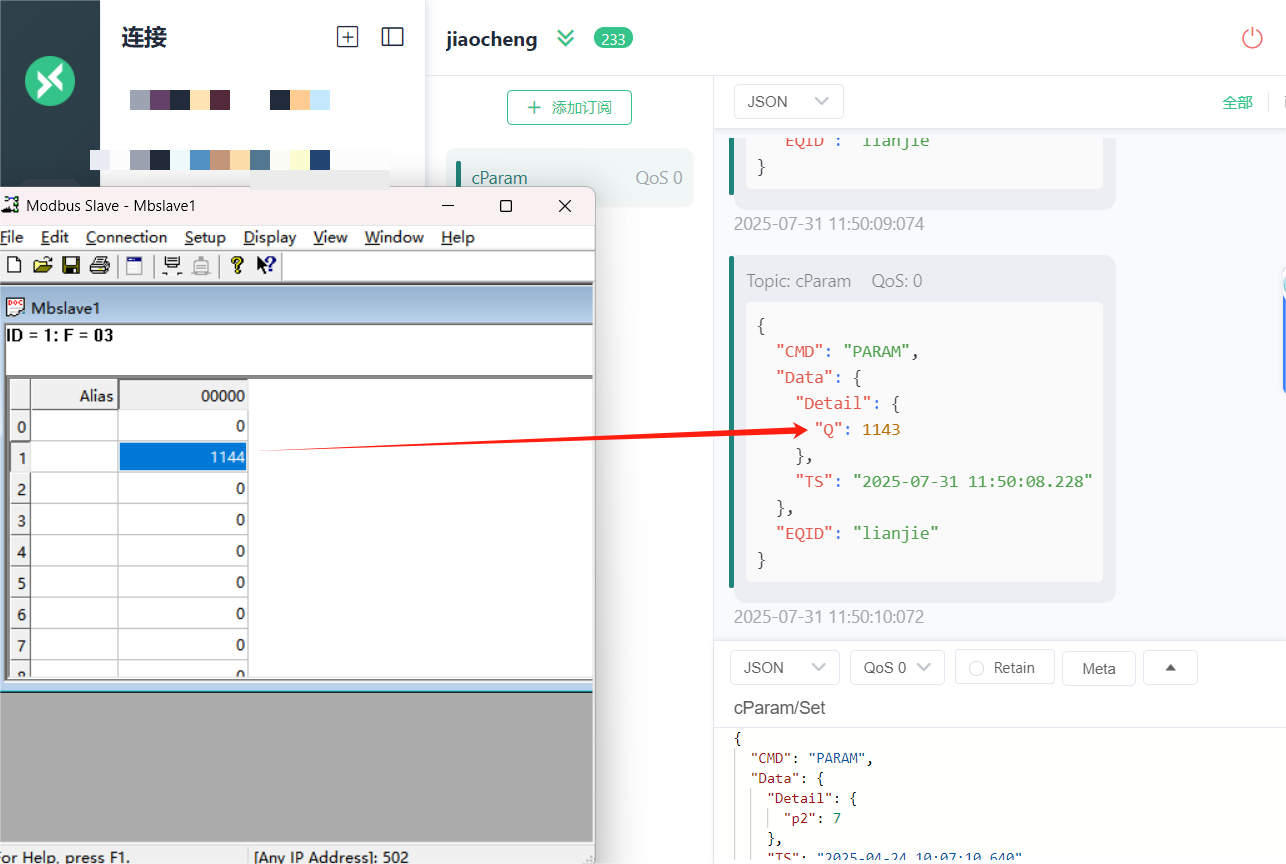Click the slave definition window toolbar icon
Viewport: 1286px width, 864px height.
tap(134, 265)
